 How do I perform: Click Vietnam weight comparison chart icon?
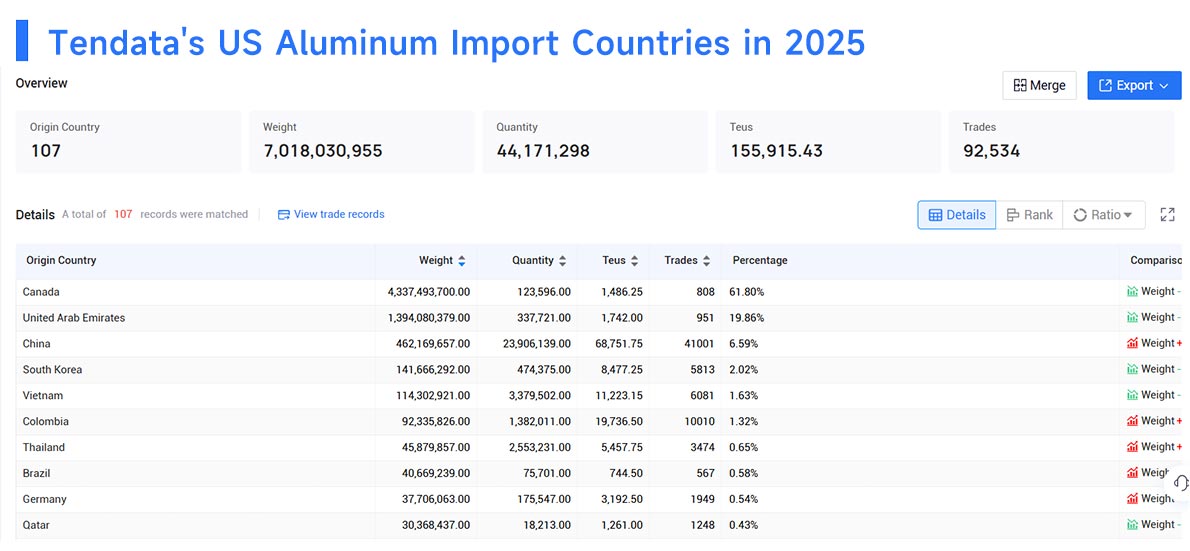pos(1132,395)
